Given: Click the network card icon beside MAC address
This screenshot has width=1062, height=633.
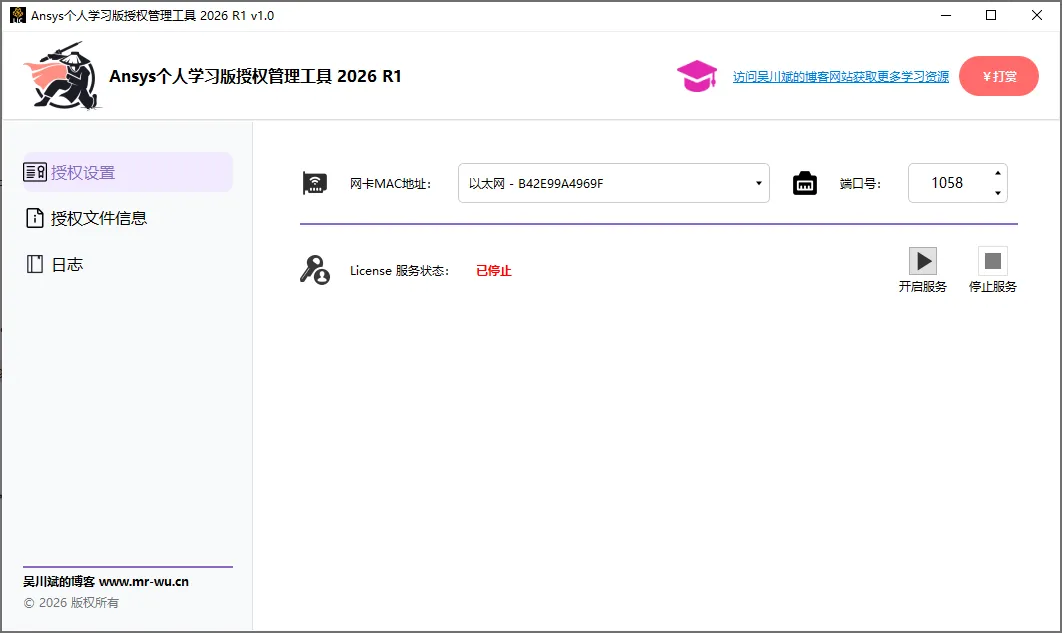Looking at the screenshot, I should 315,183.
